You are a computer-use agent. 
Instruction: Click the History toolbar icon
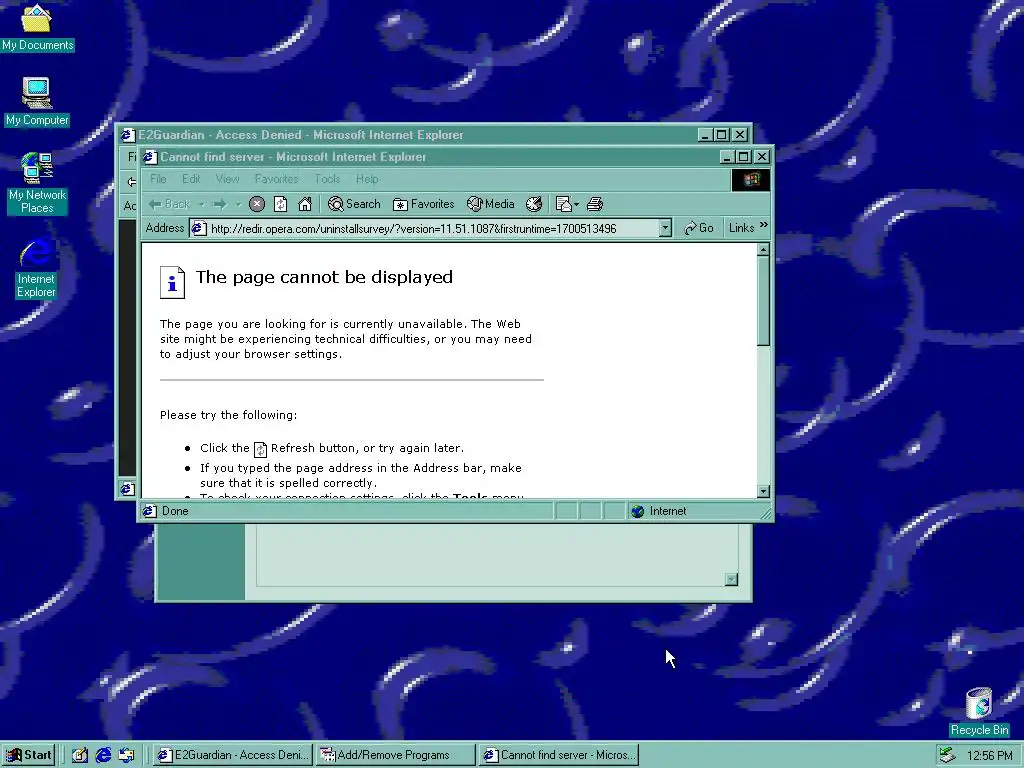[x=534, y=204]
